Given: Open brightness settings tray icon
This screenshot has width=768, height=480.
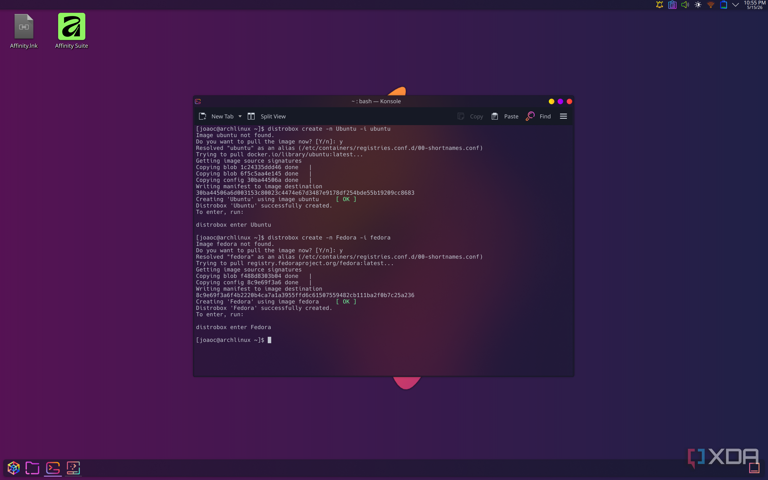Looking at the screenshot, I should tap(697, 4).
